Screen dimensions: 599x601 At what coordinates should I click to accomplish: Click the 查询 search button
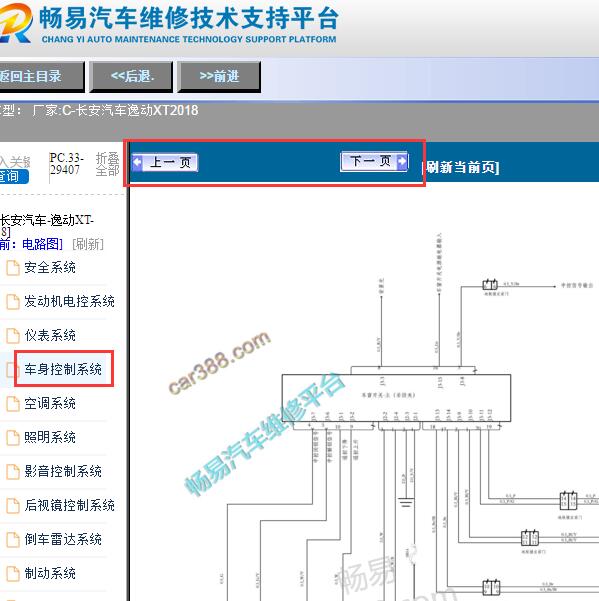pyautogui.click(x=13, y=177)
